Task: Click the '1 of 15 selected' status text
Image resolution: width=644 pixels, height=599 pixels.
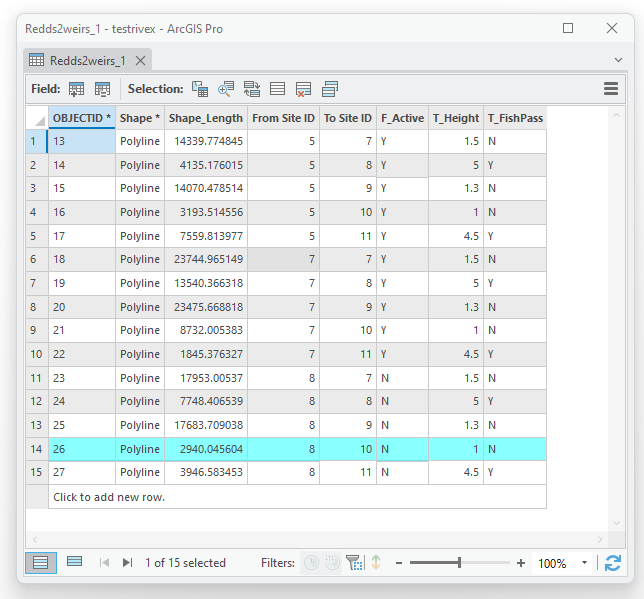Action: tap(185, 563)
